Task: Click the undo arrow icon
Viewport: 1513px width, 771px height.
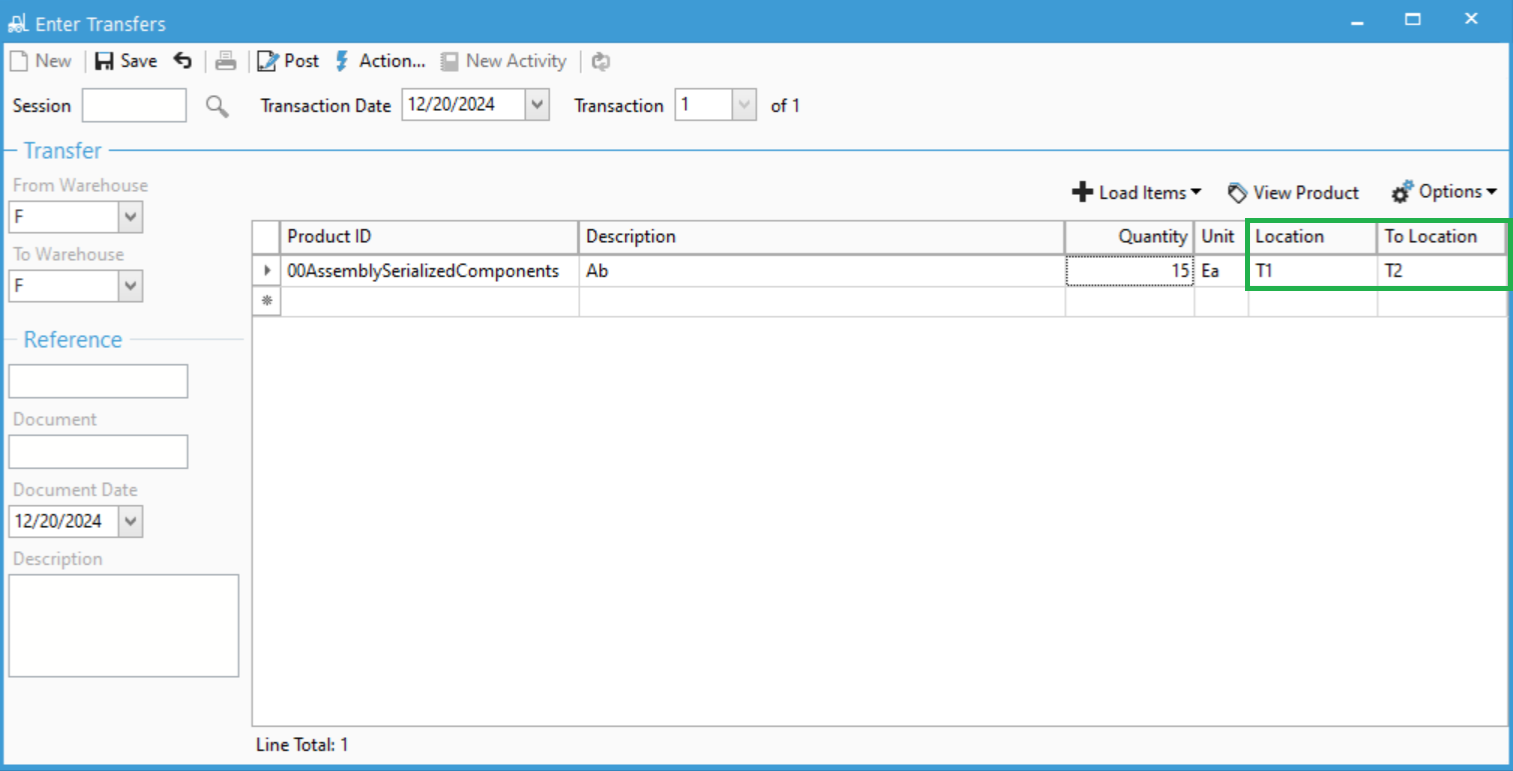Action: tap(182, 61)
